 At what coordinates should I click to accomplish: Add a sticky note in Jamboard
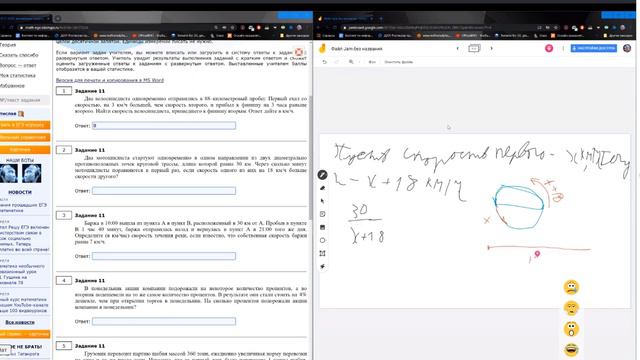tap(322, 214)
